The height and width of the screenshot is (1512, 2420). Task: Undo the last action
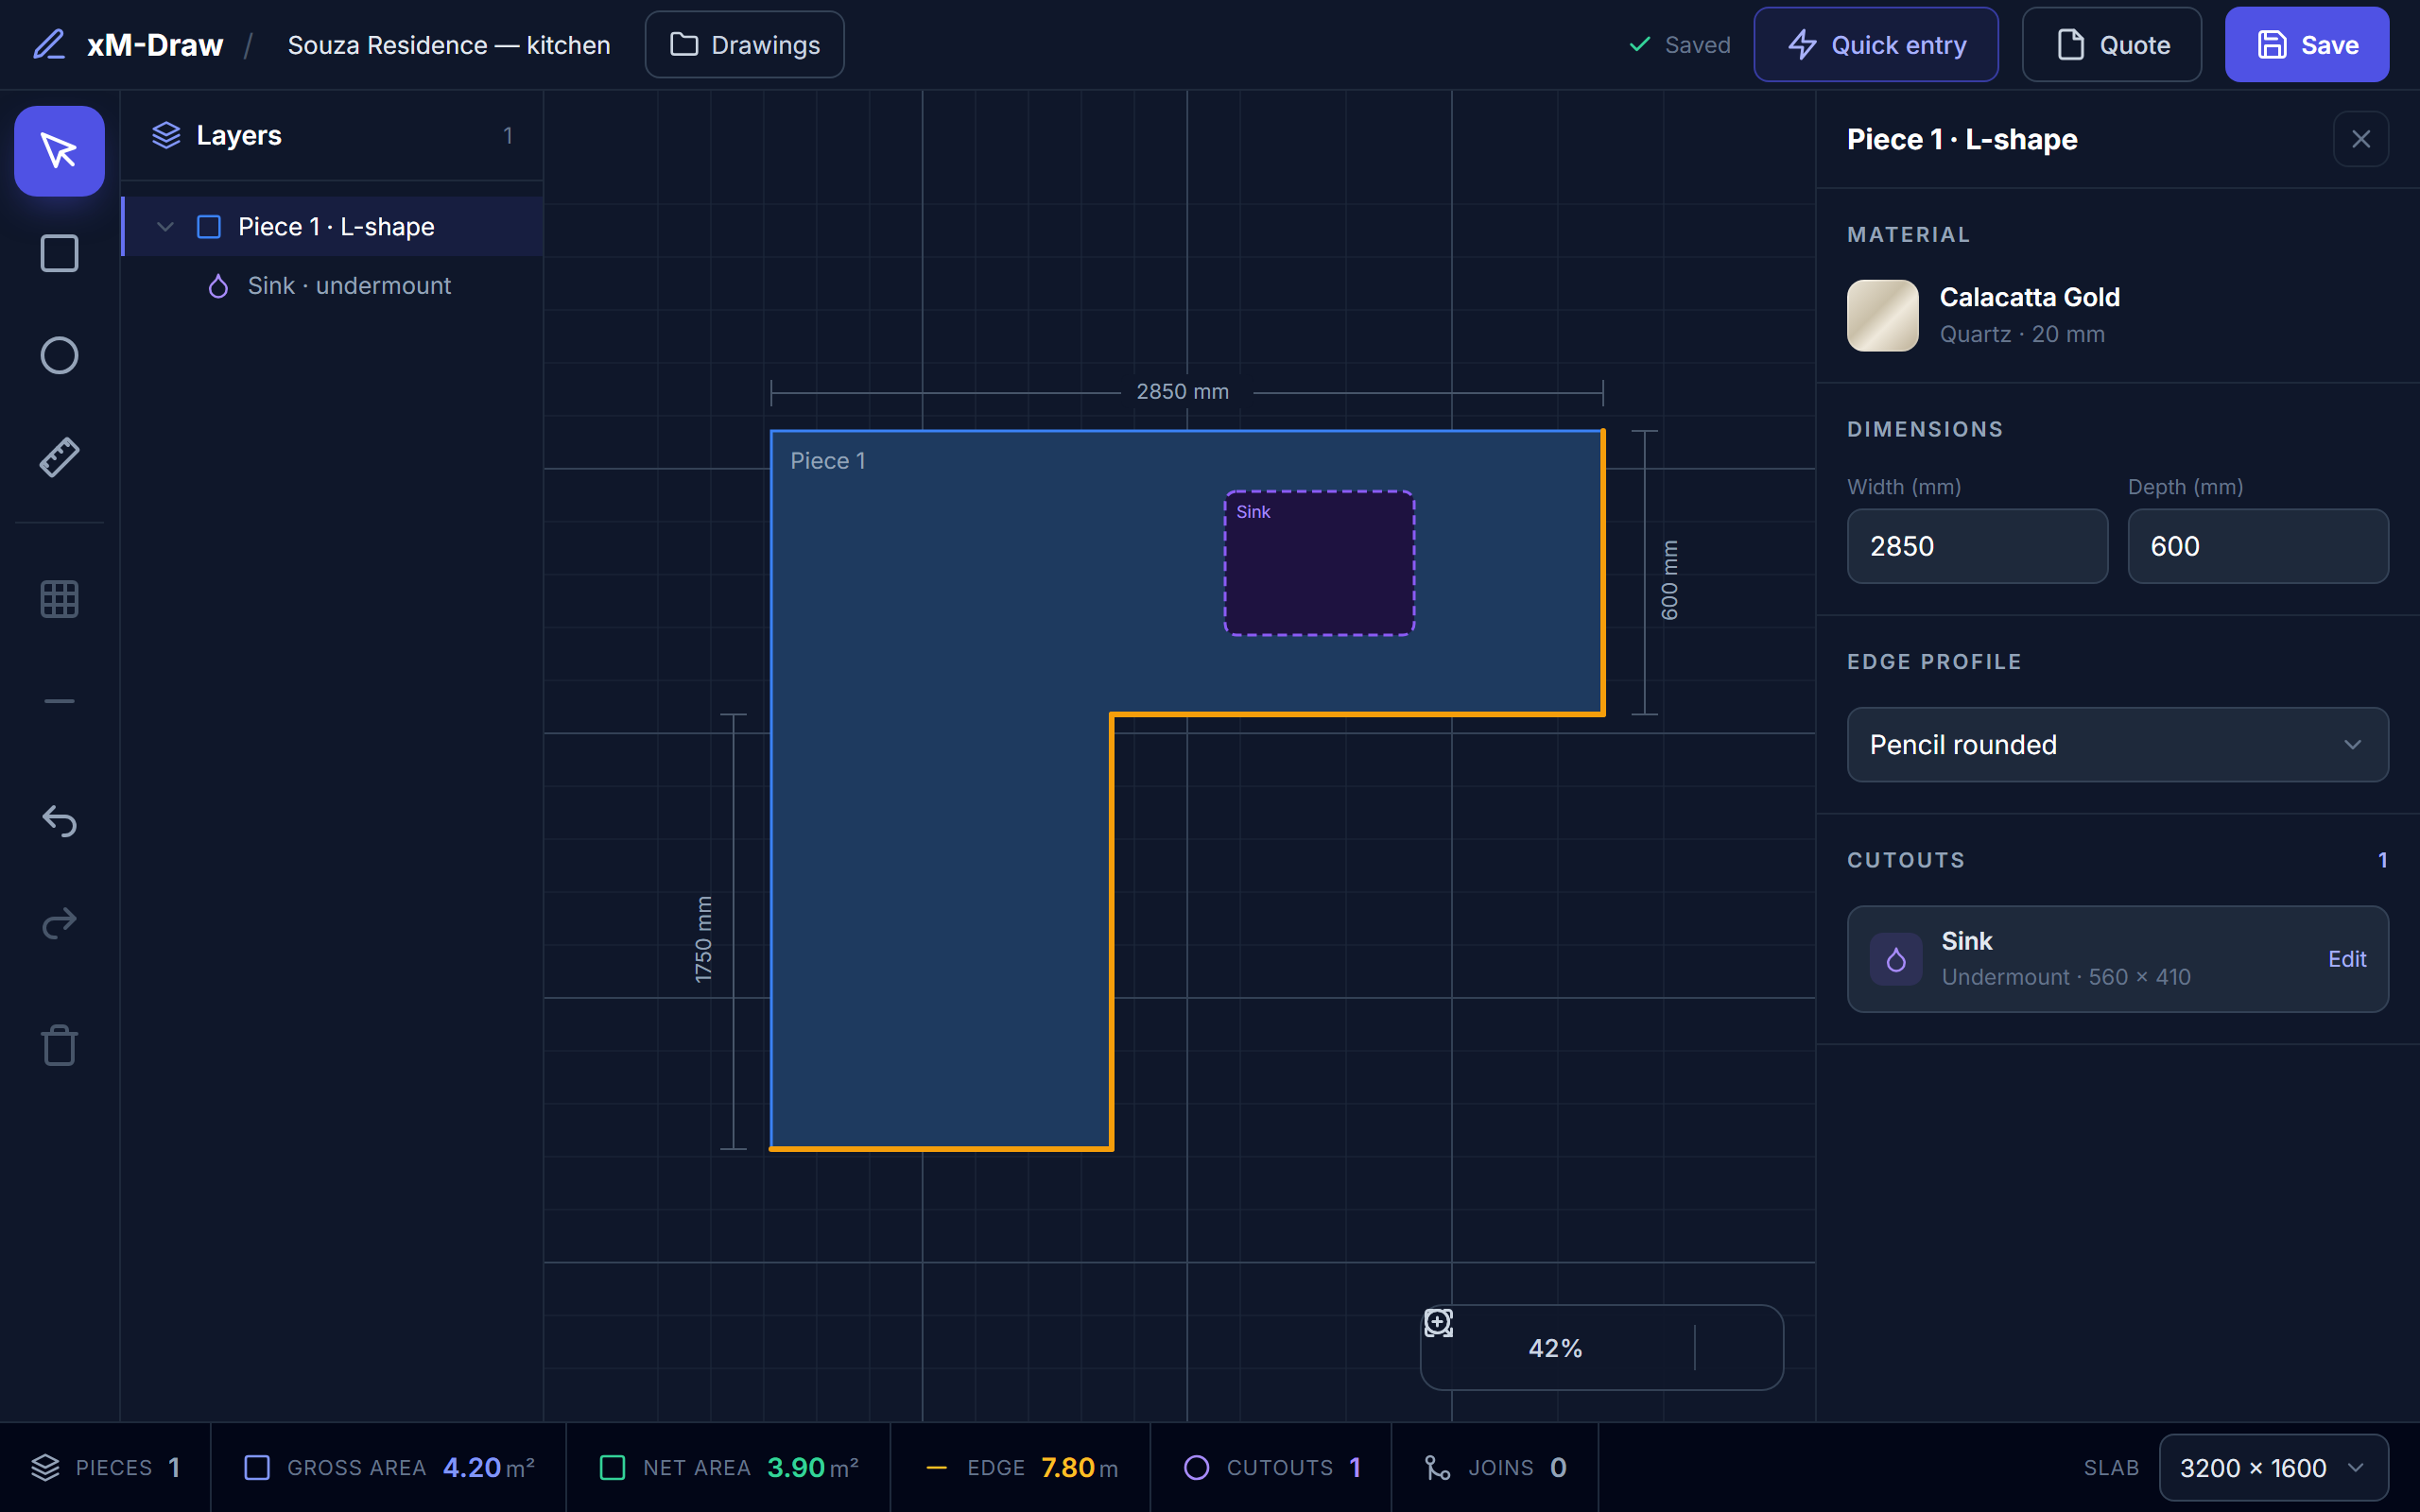pyautogui.click(x=59, y=821)
